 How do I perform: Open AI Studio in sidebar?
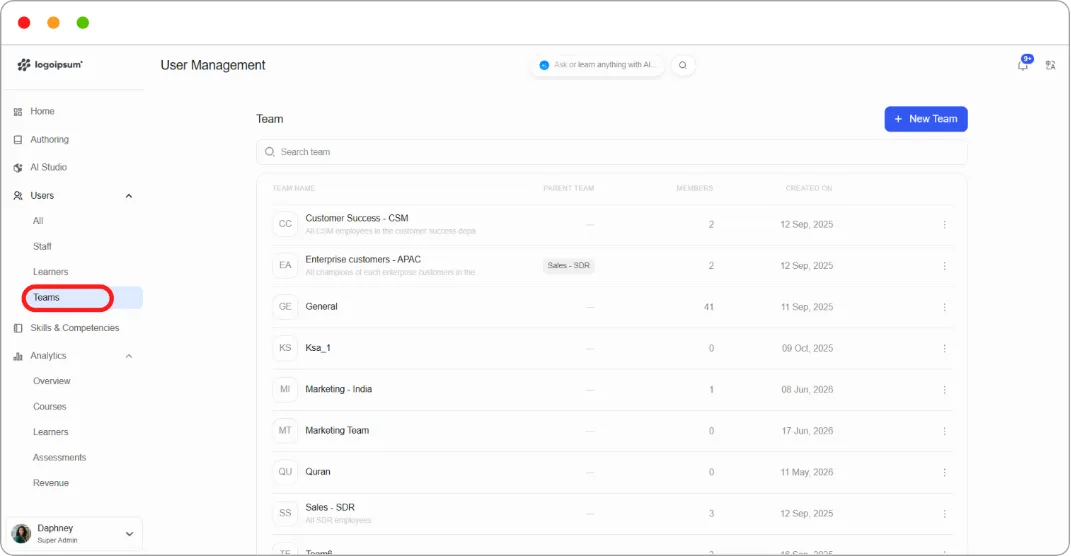coord(48,167)
